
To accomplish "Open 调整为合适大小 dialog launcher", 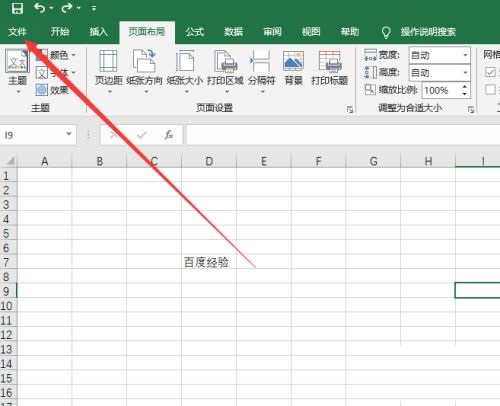I will (471, 109).
